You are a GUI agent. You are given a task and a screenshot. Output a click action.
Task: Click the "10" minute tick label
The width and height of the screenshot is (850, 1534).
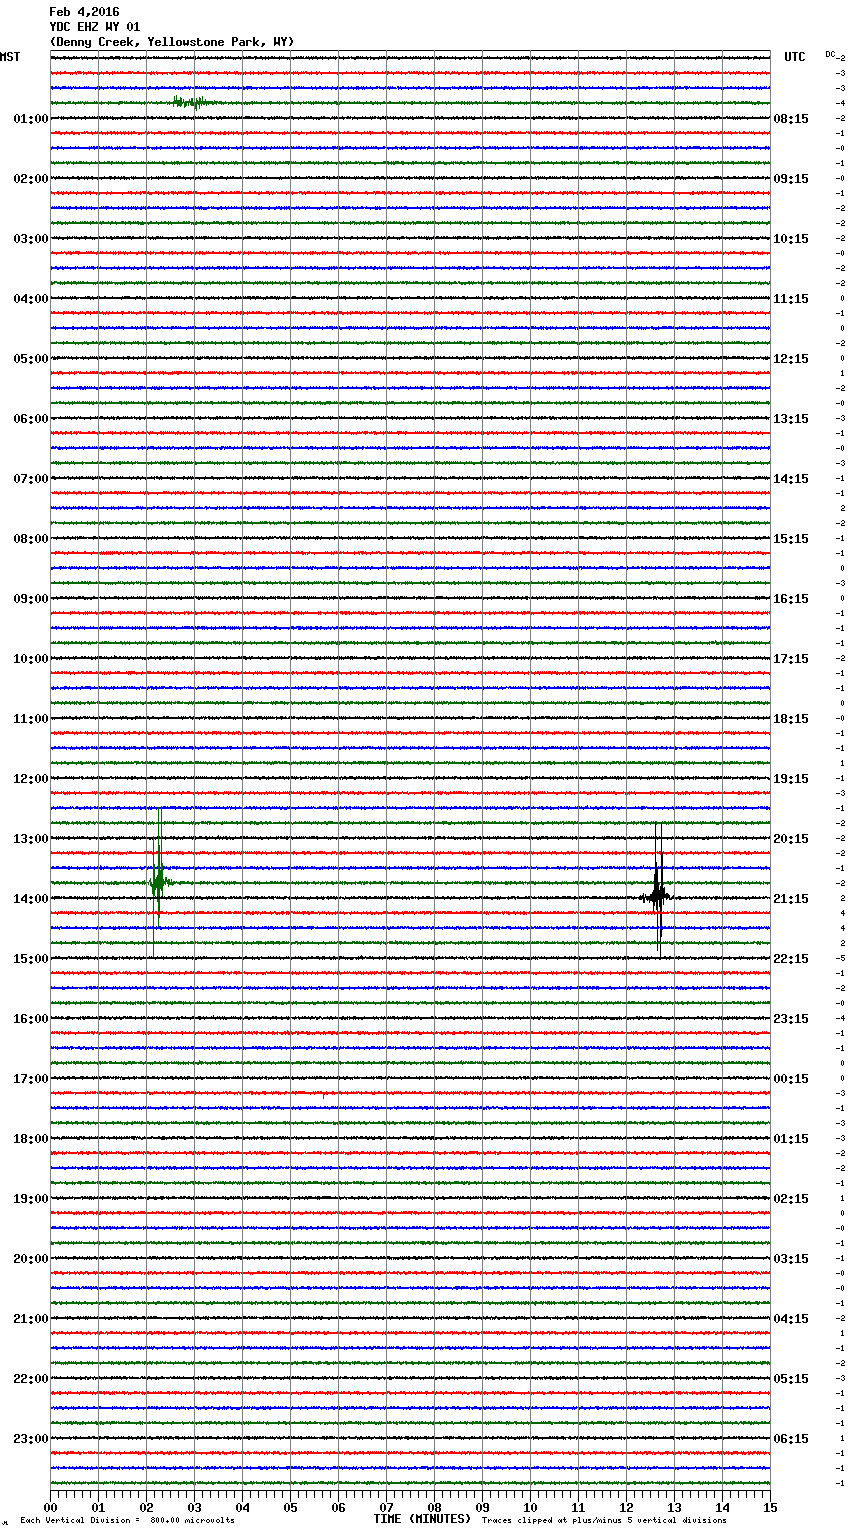coord(530,1507)
